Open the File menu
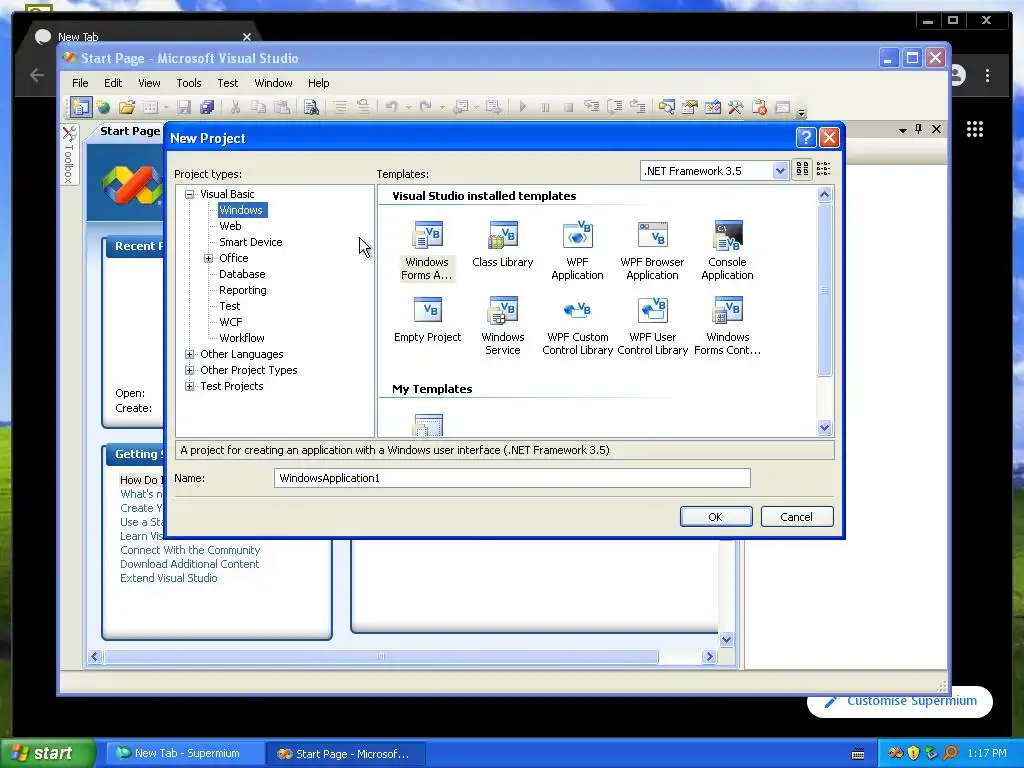1024x768 pixels. pyautogui.click(x=80, y=83)
